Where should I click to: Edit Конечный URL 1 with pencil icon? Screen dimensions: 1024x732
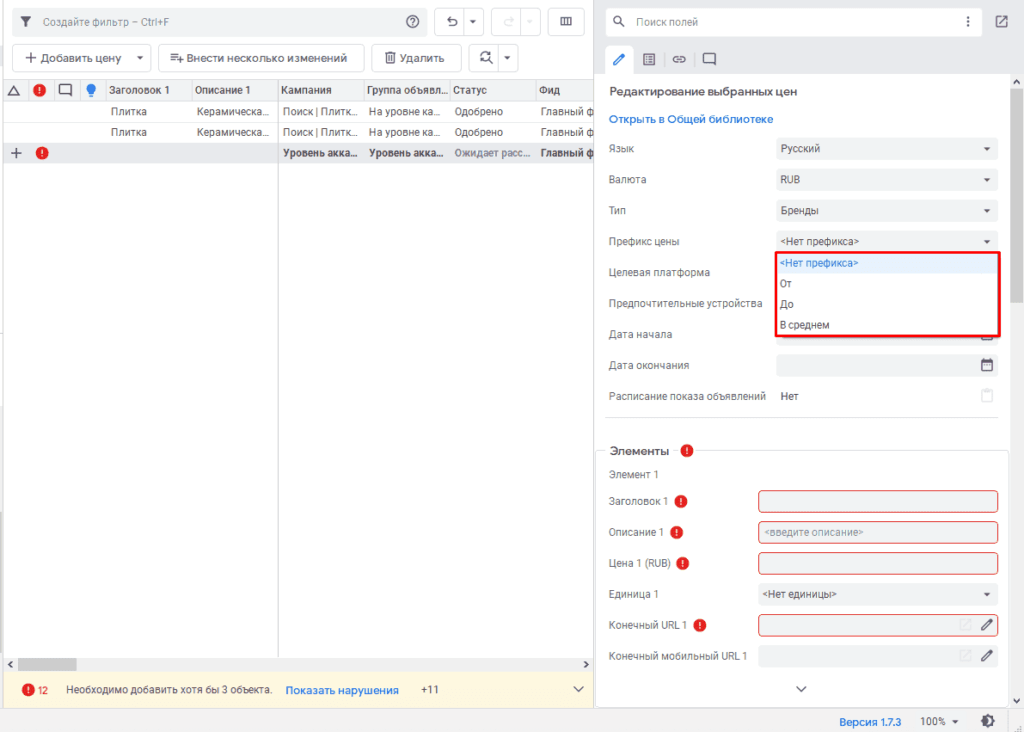tap(987, 625)
